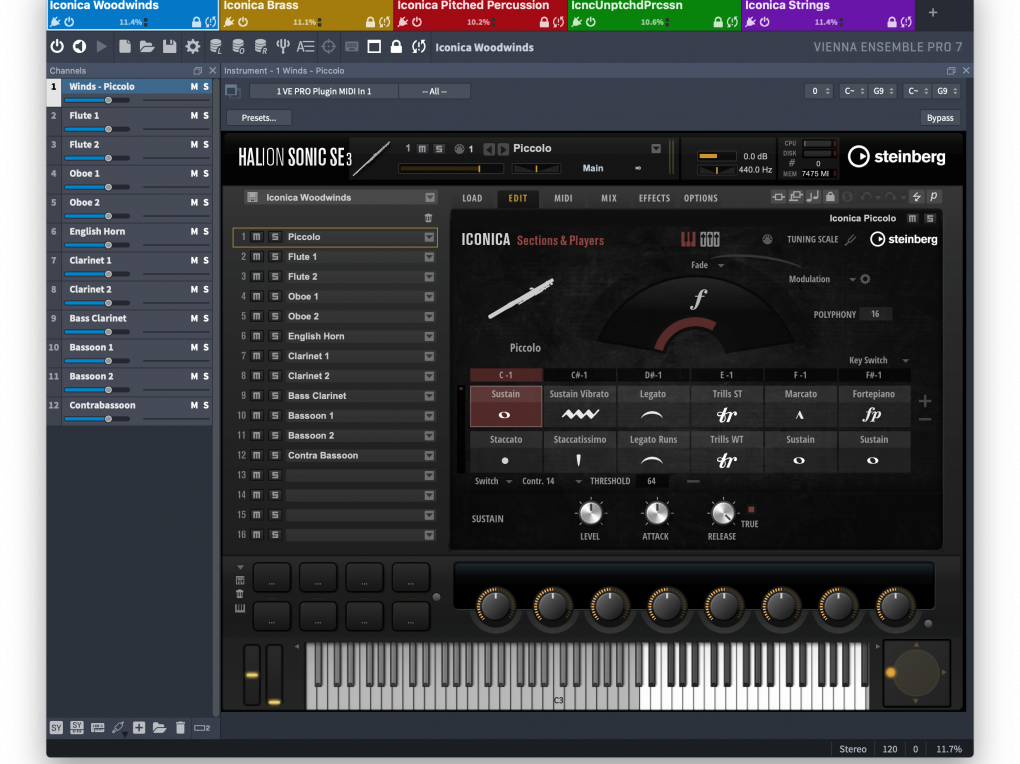
Task: Switch to the MIDI tab
Action: point(563,198)
